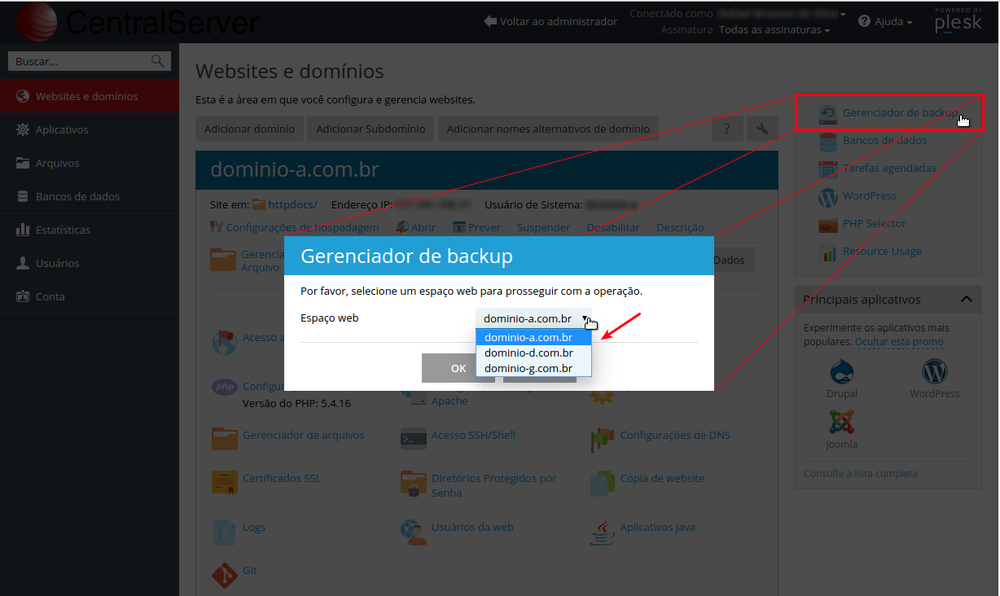Viewport: 1000px width, 596px height.
Task: Collapse the Principais aplicativos panel
Action: 965,299
